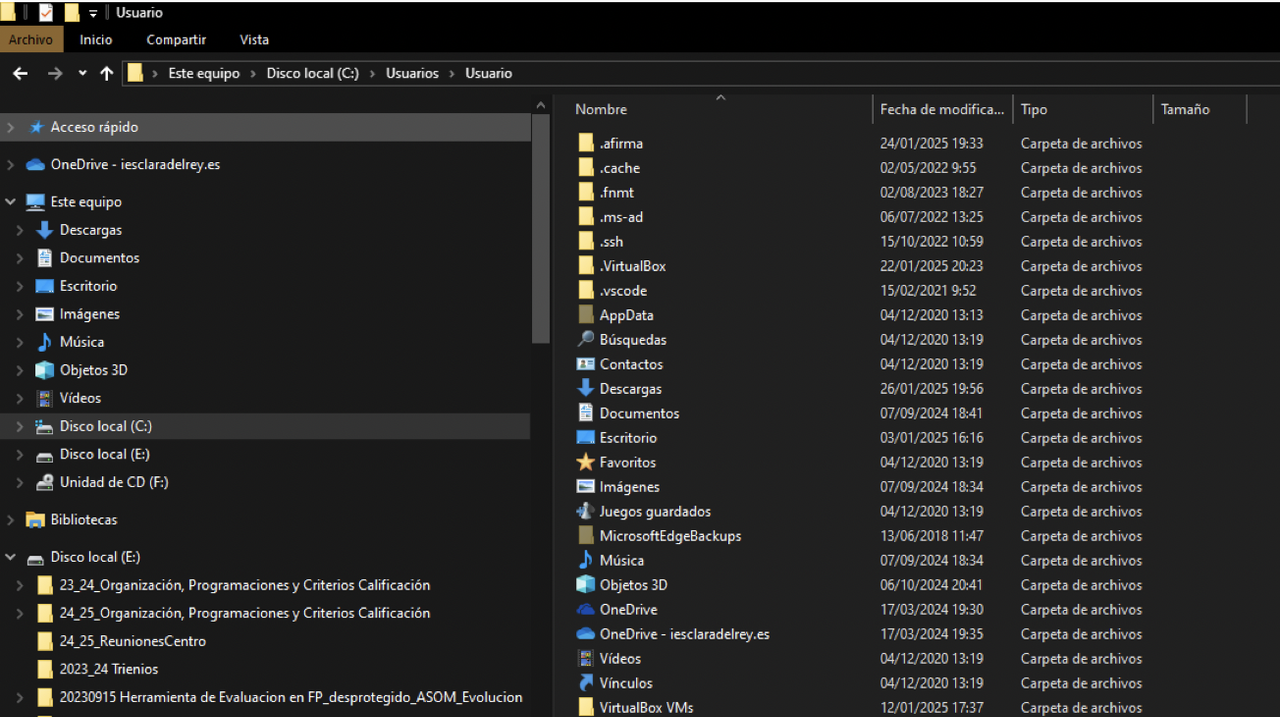Image resolution: width=1280 pixels, height=717 pixels.
Task: Go back with the left arrow button
Action: (x=20, y=73)
